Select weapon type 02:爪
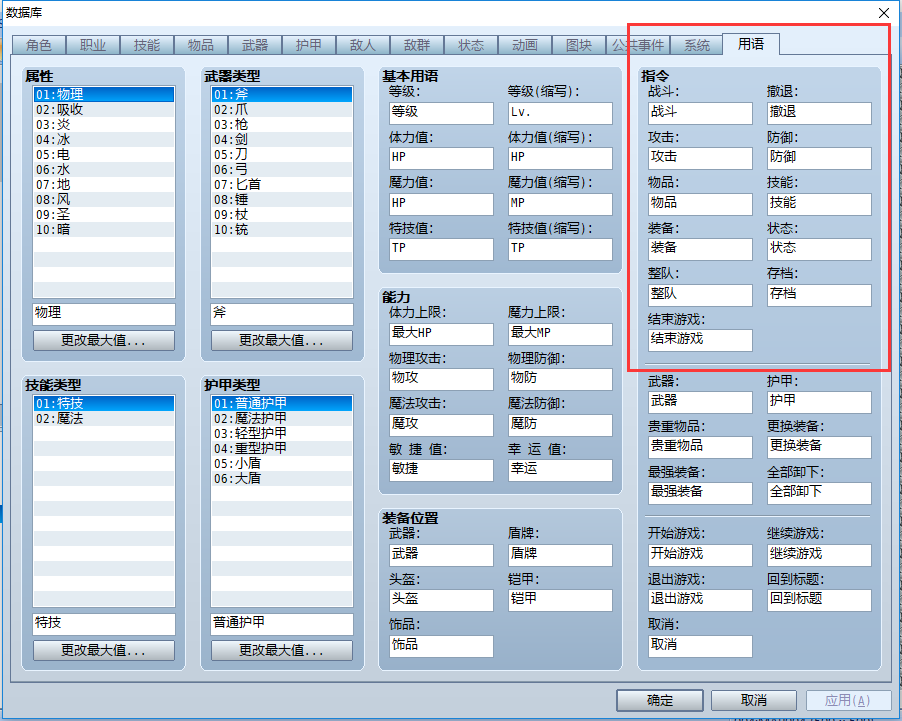 (x=282, y=109)
